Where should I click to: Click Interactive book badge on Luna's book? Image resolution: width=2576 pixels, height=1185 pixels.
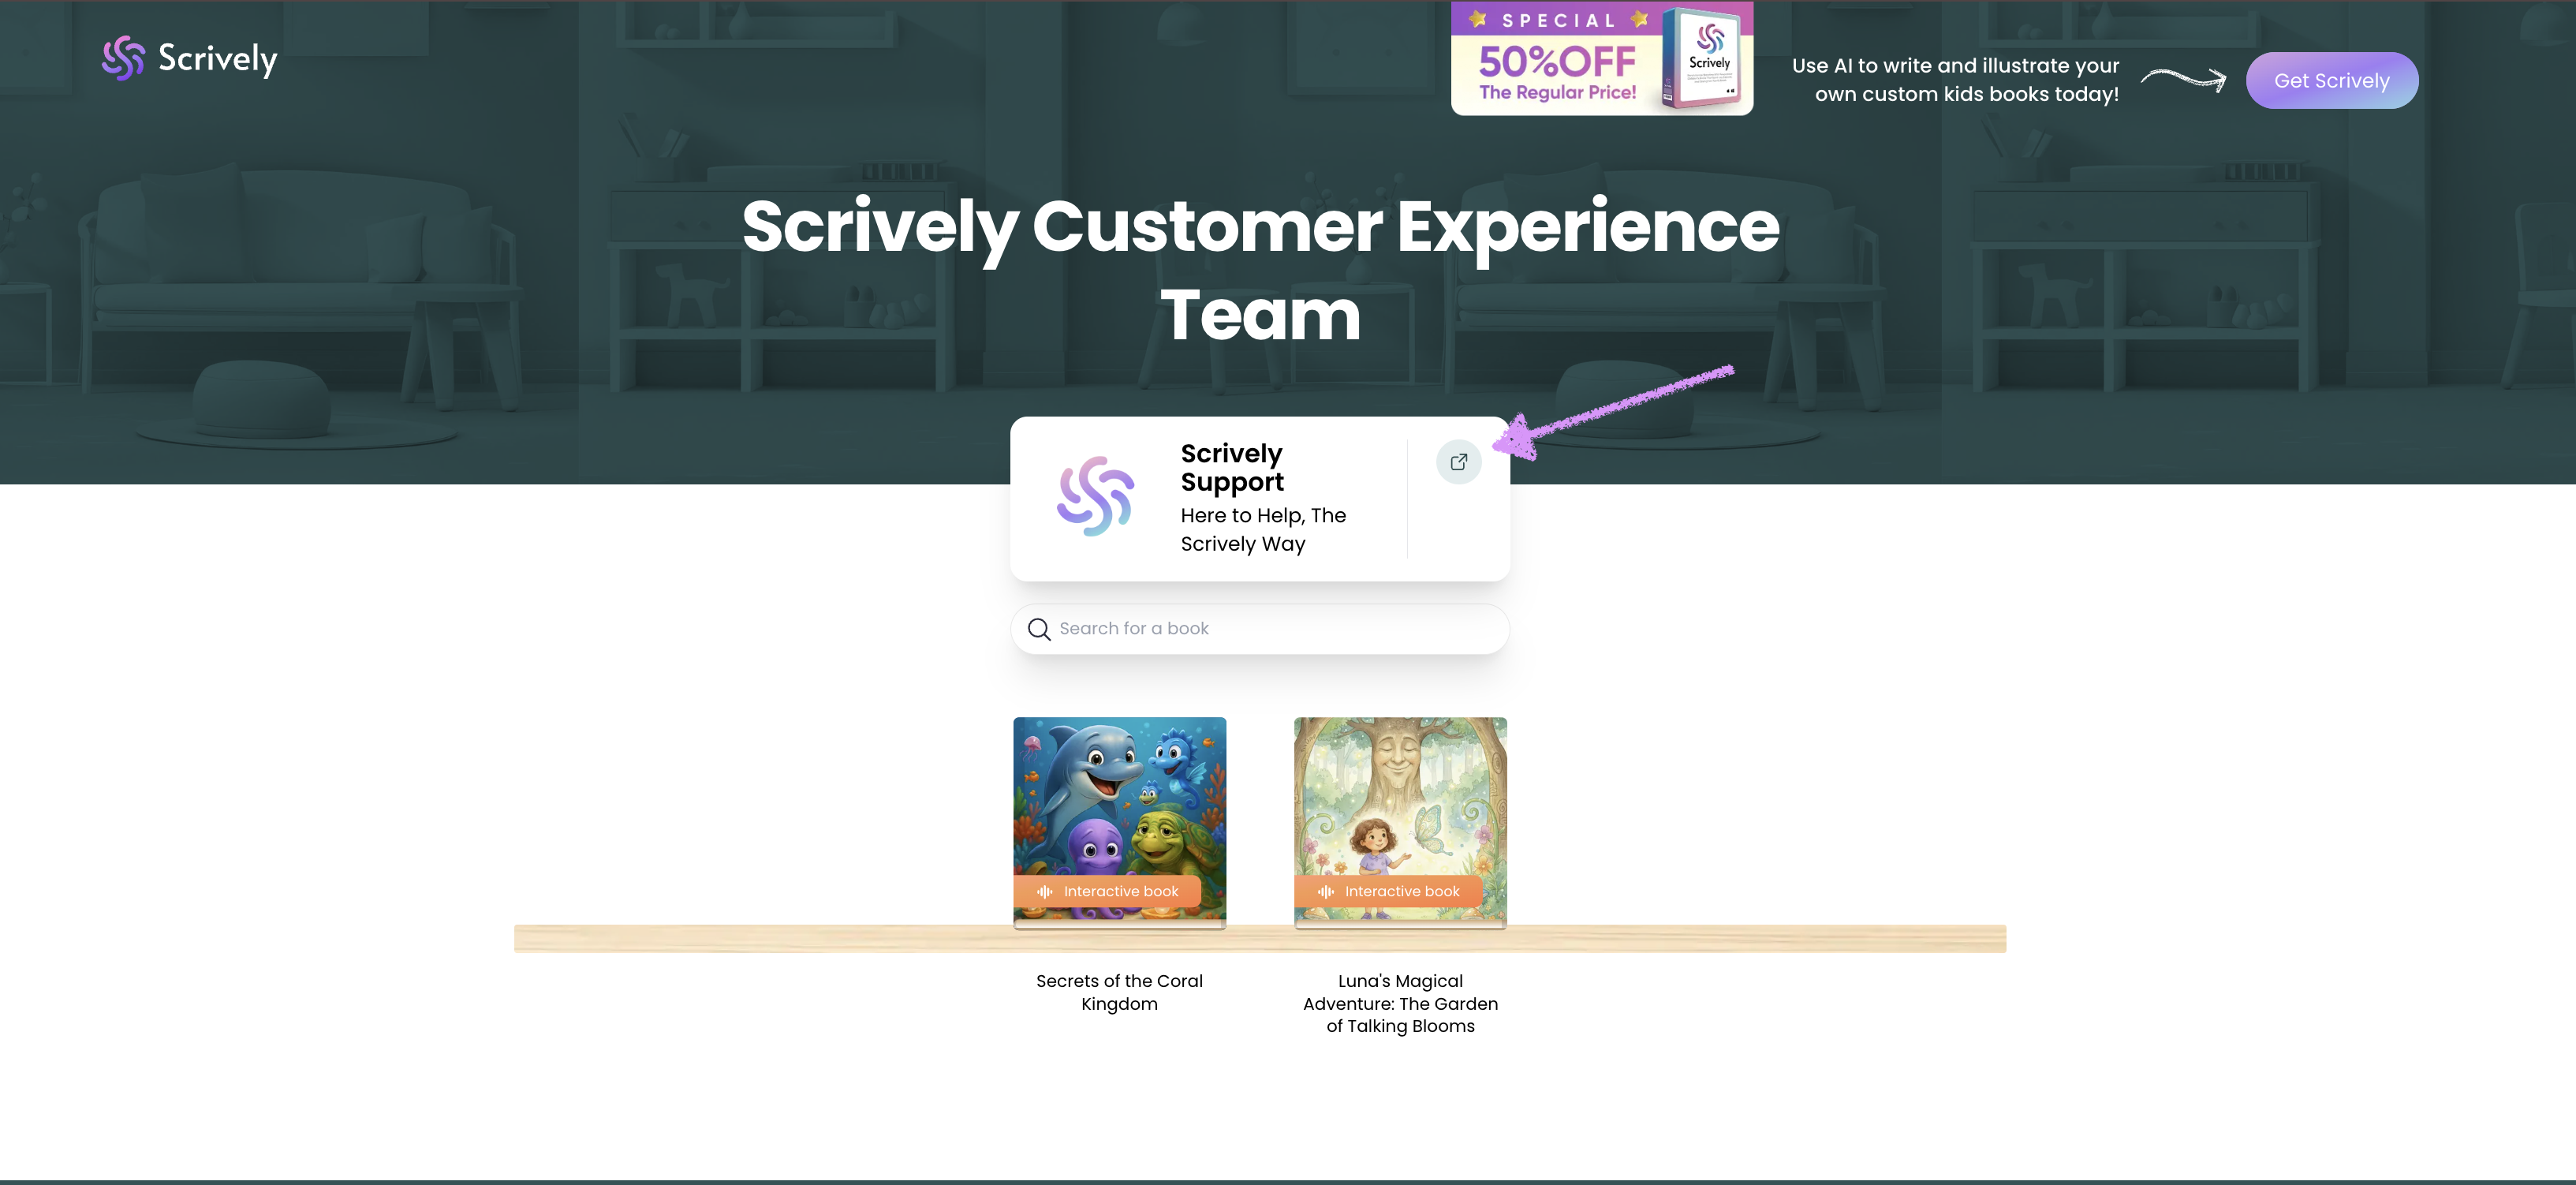[1389, 891]
